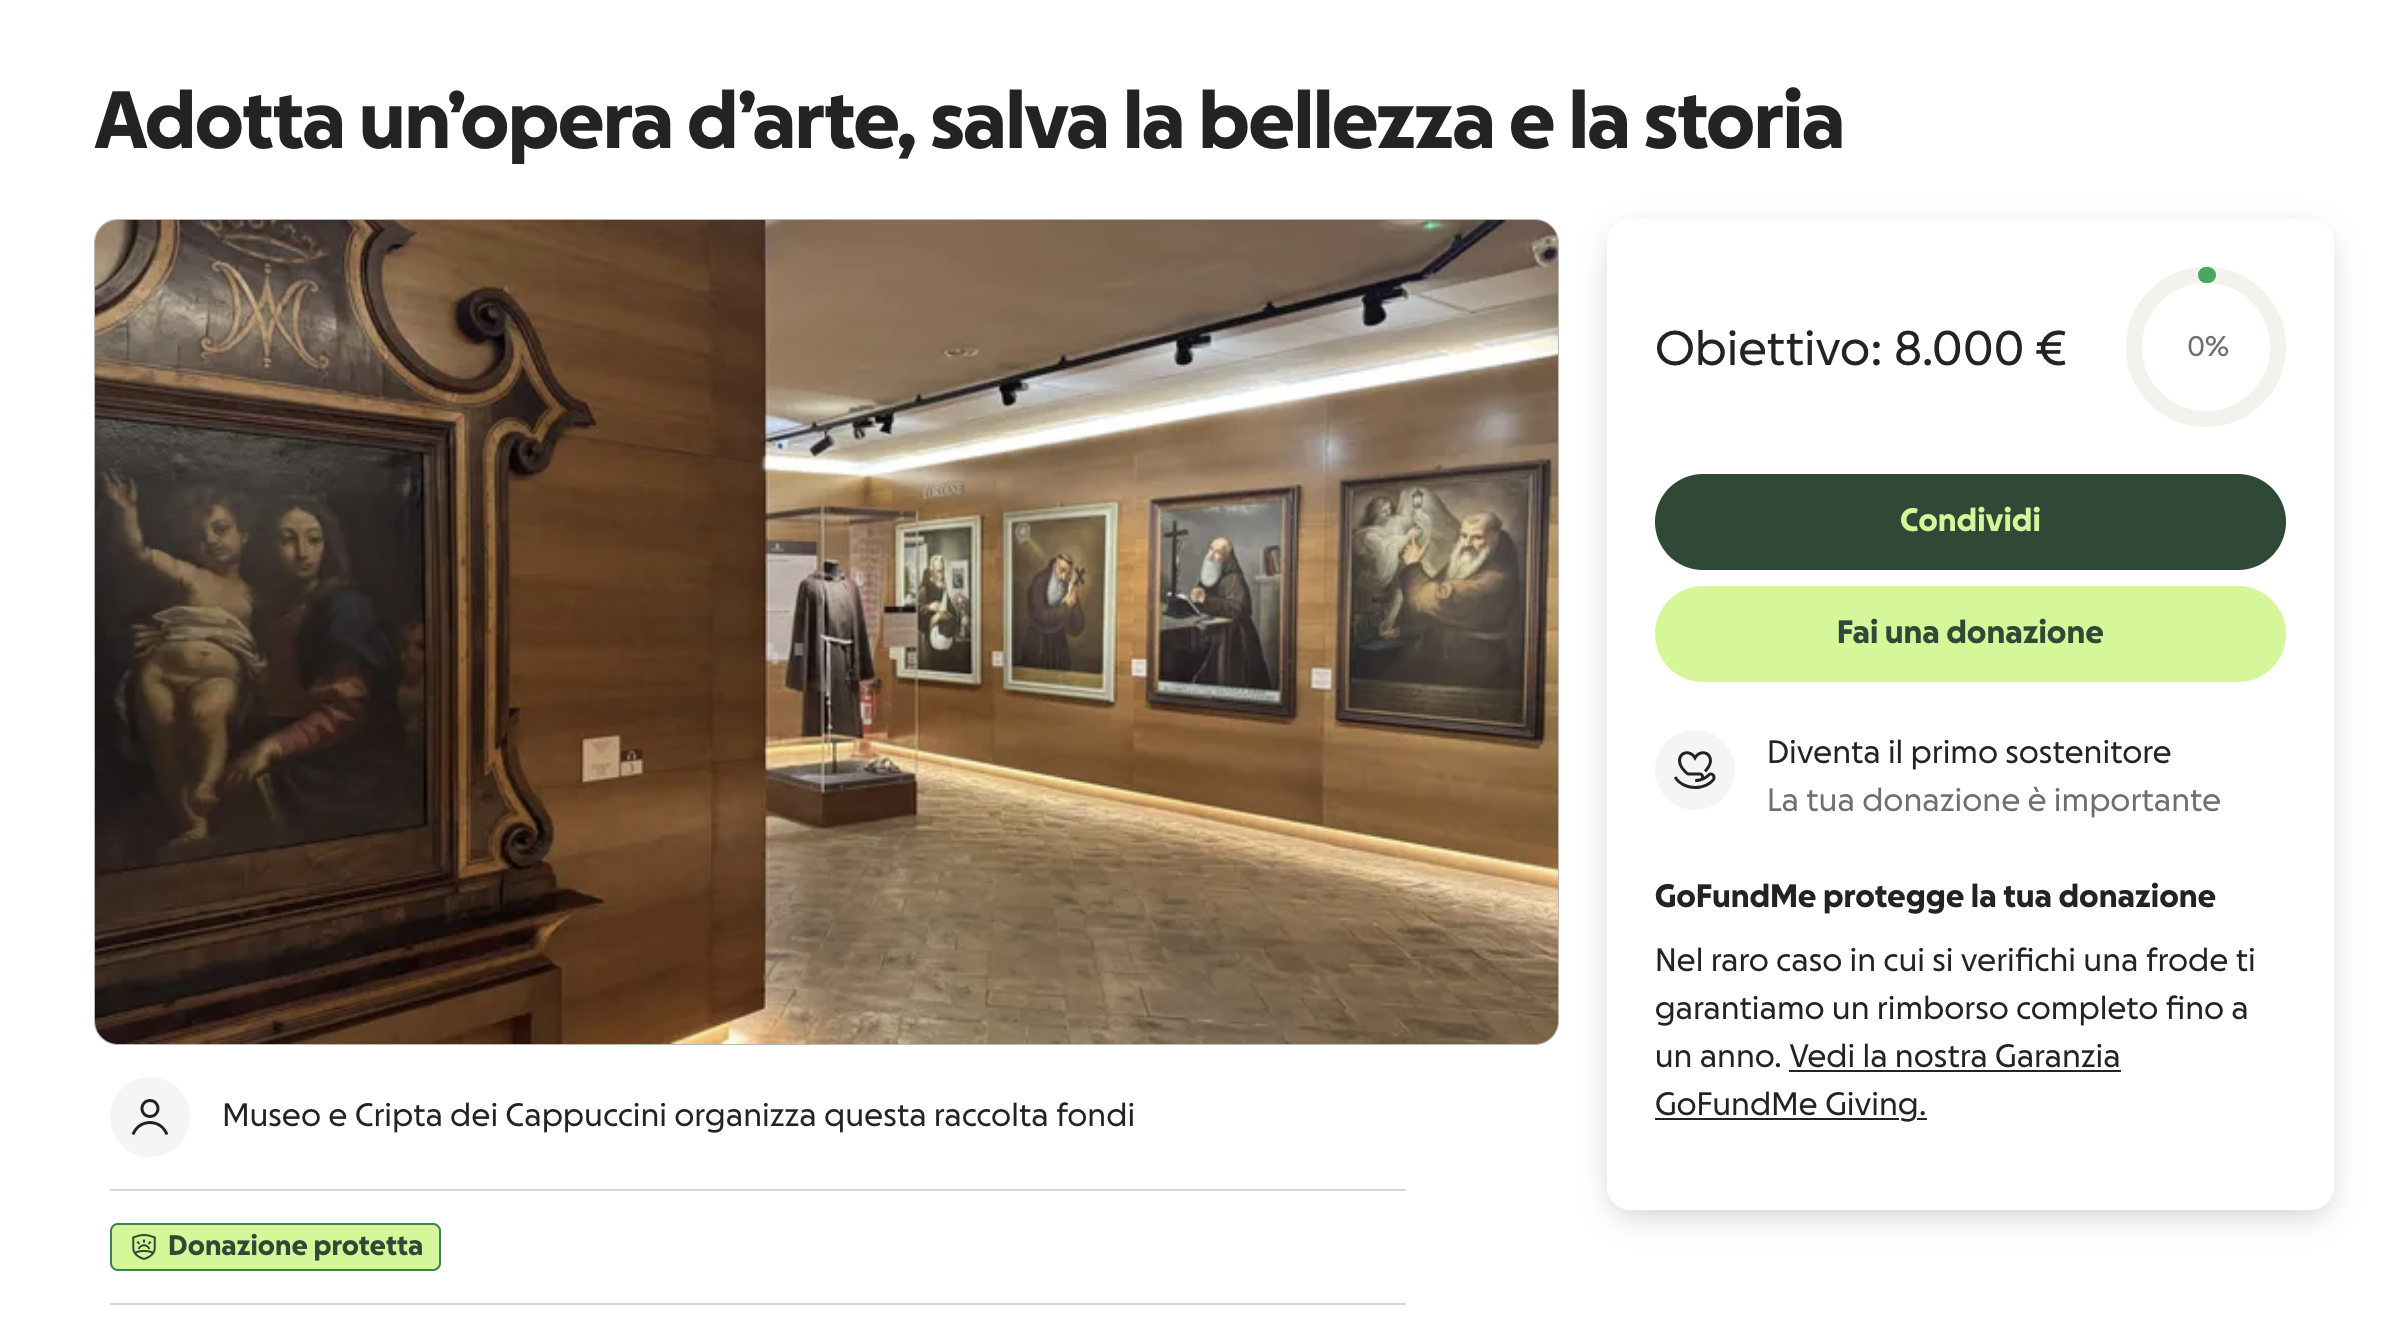Click the 0% circular progress indicator
Screen dimensions: 2408x1340
pos(2206,347)
